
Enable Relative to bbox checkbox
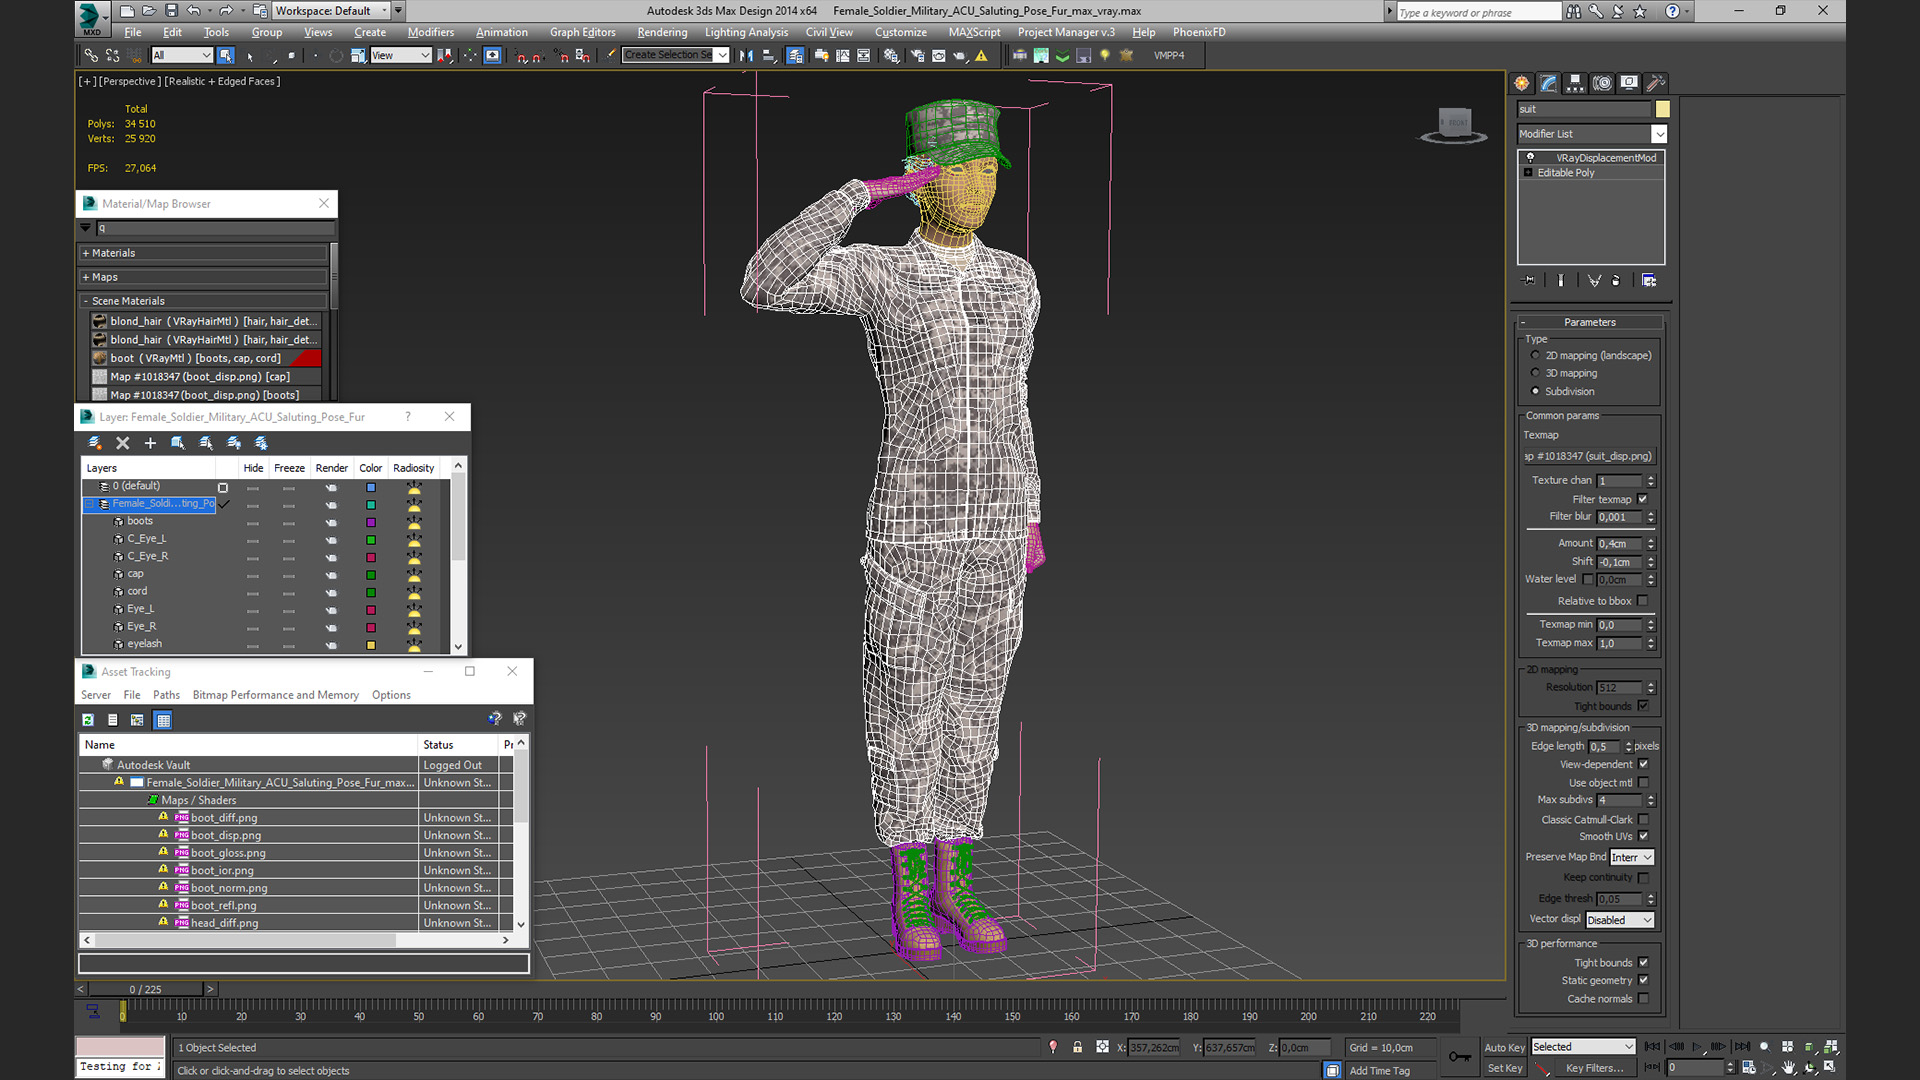click(1642, 600)
